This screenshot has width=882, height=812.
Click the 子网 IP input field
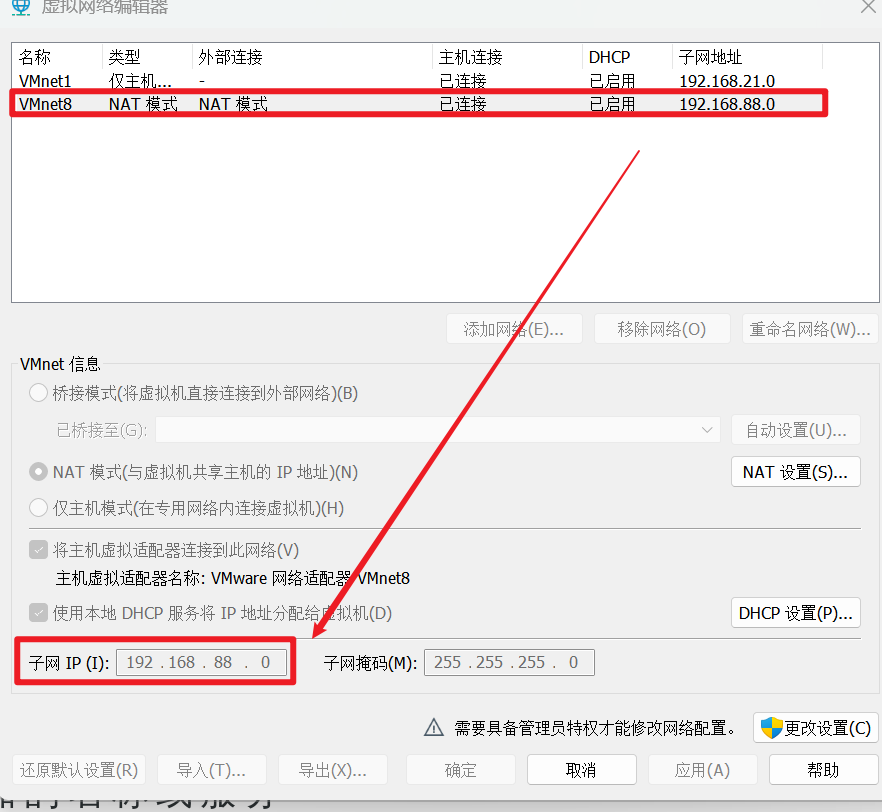point(201,662)
